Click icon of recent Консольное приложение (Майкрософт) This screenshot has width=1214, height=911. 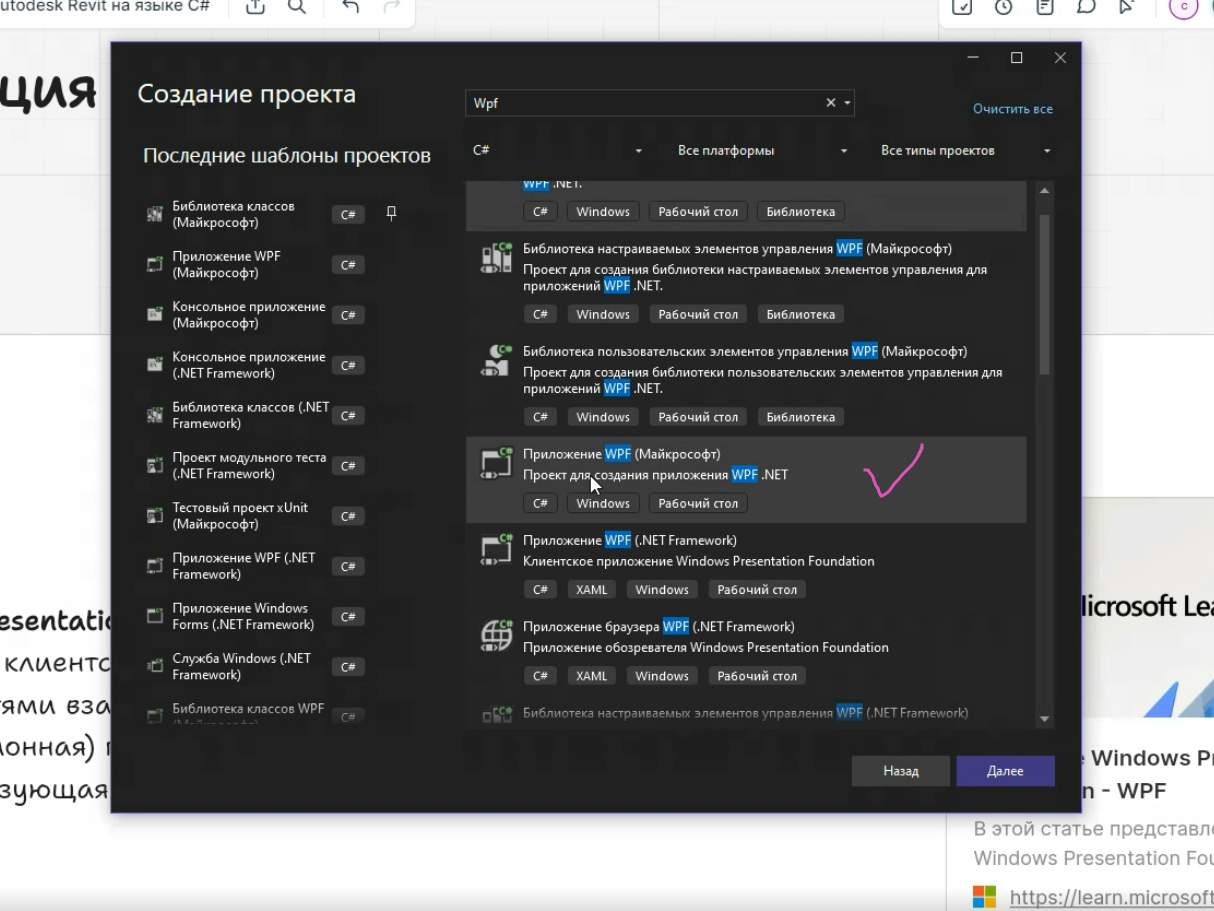pos(155,314)
